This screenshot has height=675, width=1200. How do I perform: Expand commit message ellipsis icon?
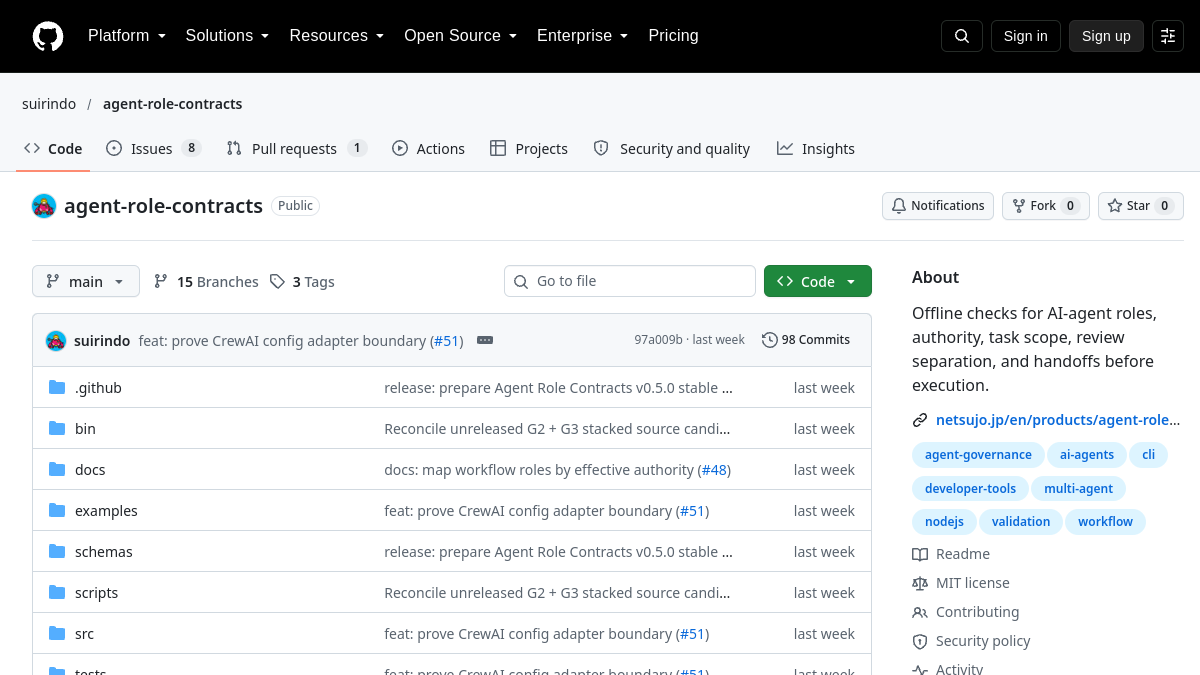click(x=485, y=340)
